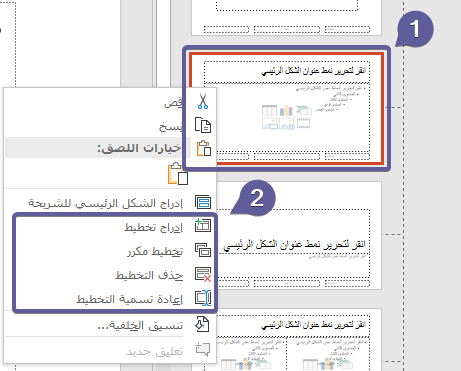Click the Duplicate Layout icon

(203, 250)
